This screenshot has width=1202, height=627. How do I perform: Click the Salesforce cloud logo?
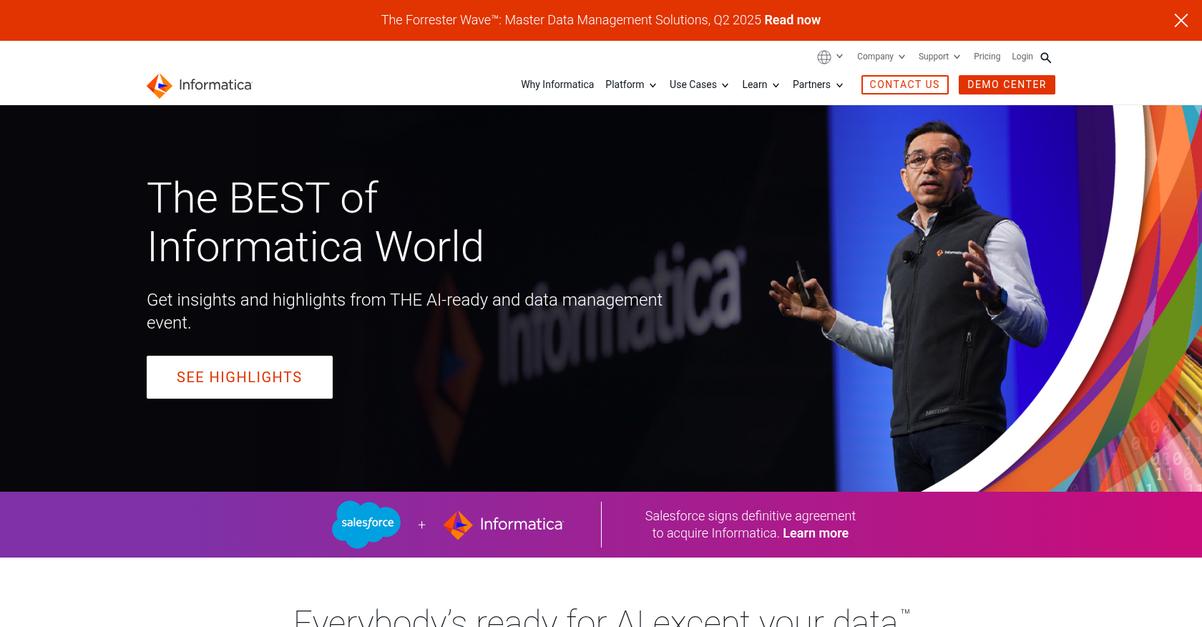coord(366,524)
